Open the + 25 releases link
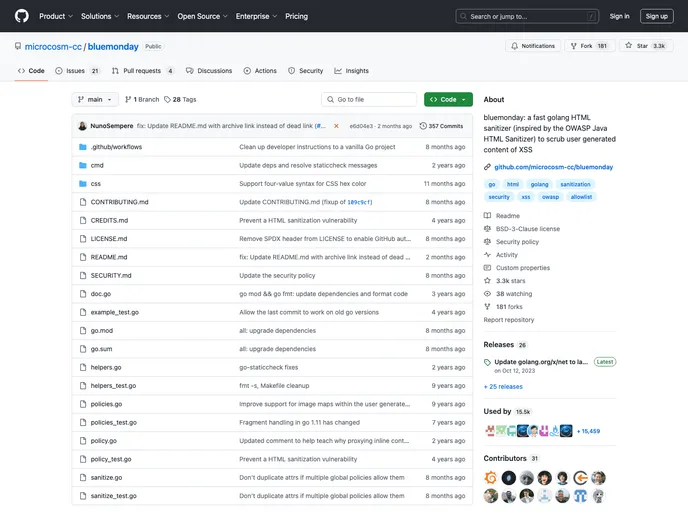 point(503,387)
